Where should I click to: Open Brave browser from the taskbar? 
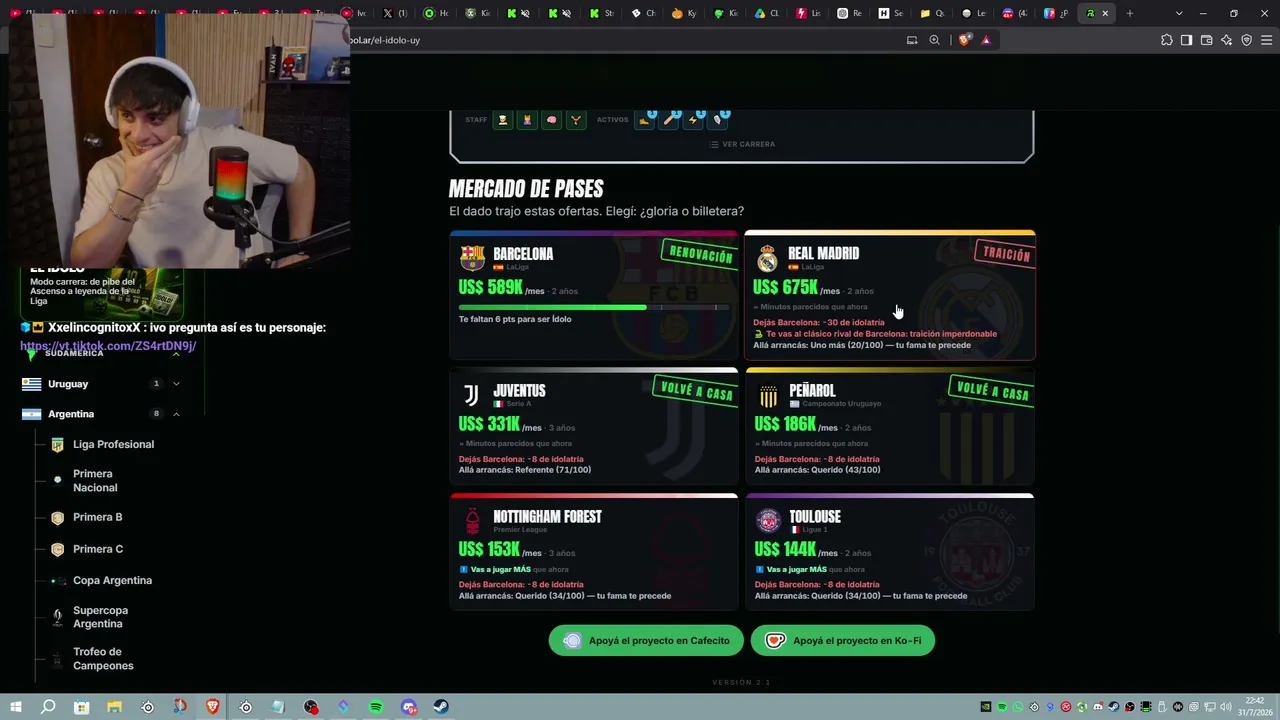click(x=213, y=707)
